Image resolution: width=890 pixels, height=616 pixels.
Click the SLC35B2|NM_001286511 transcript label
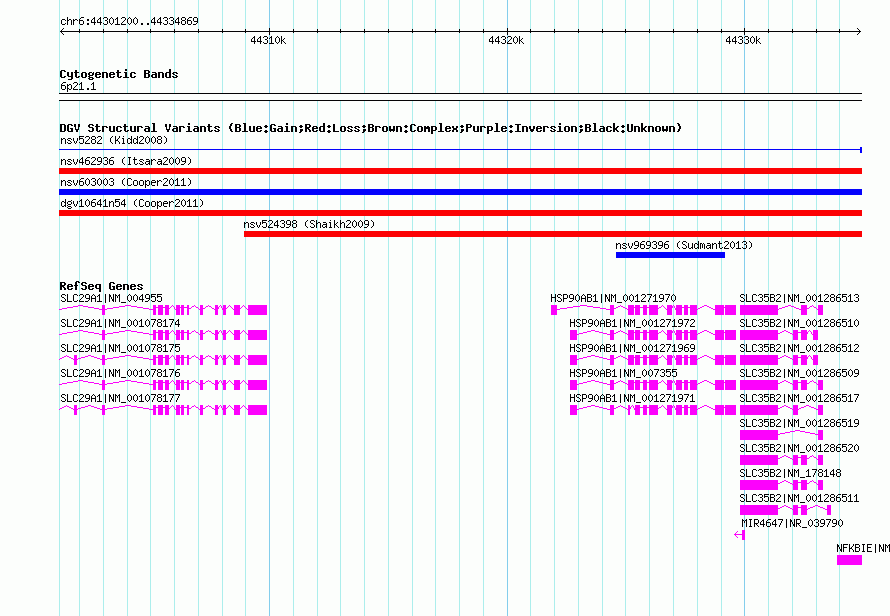coord(799,498)
